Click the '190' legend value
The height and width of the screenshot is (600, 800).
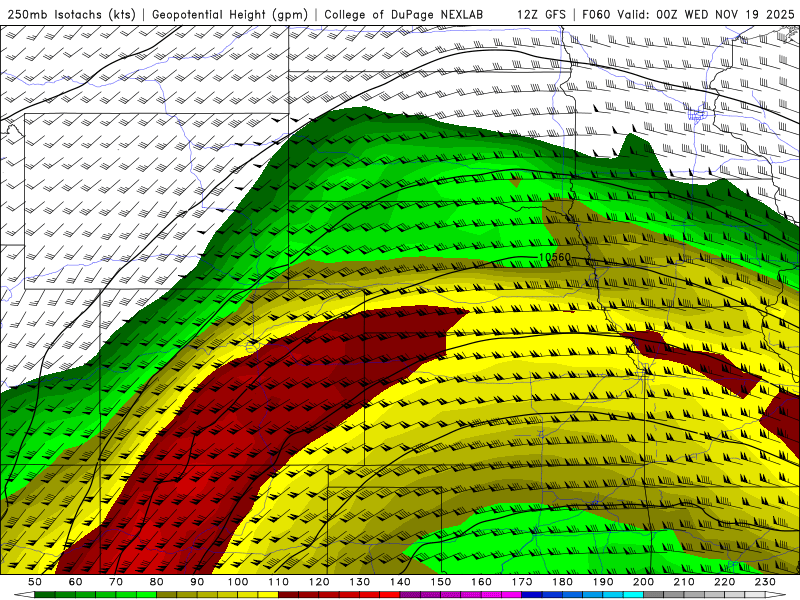coord(603,582)
